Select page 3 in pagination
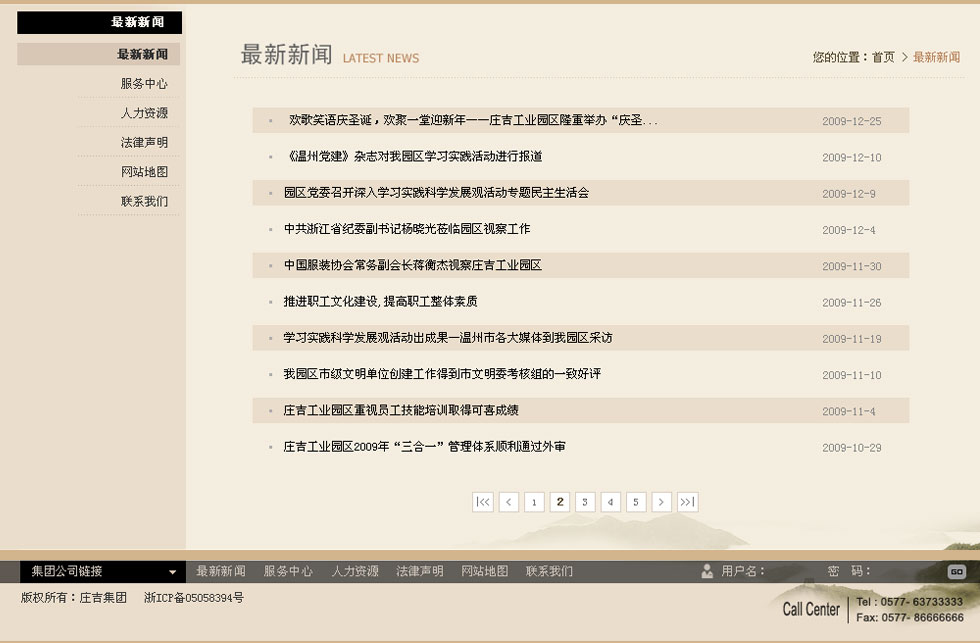 586,502
